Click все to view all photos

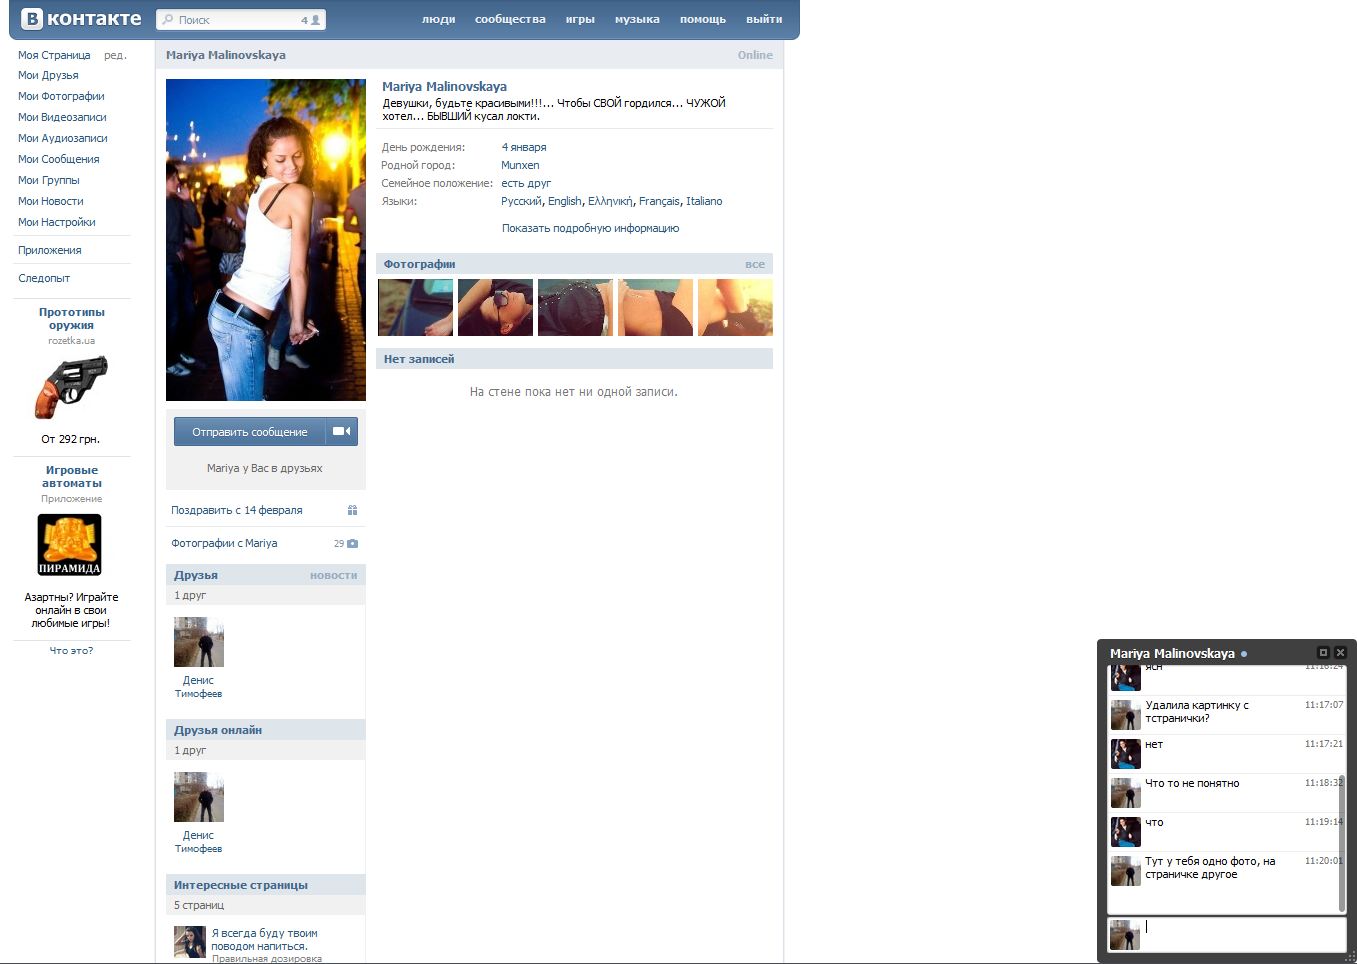point(755,264)
